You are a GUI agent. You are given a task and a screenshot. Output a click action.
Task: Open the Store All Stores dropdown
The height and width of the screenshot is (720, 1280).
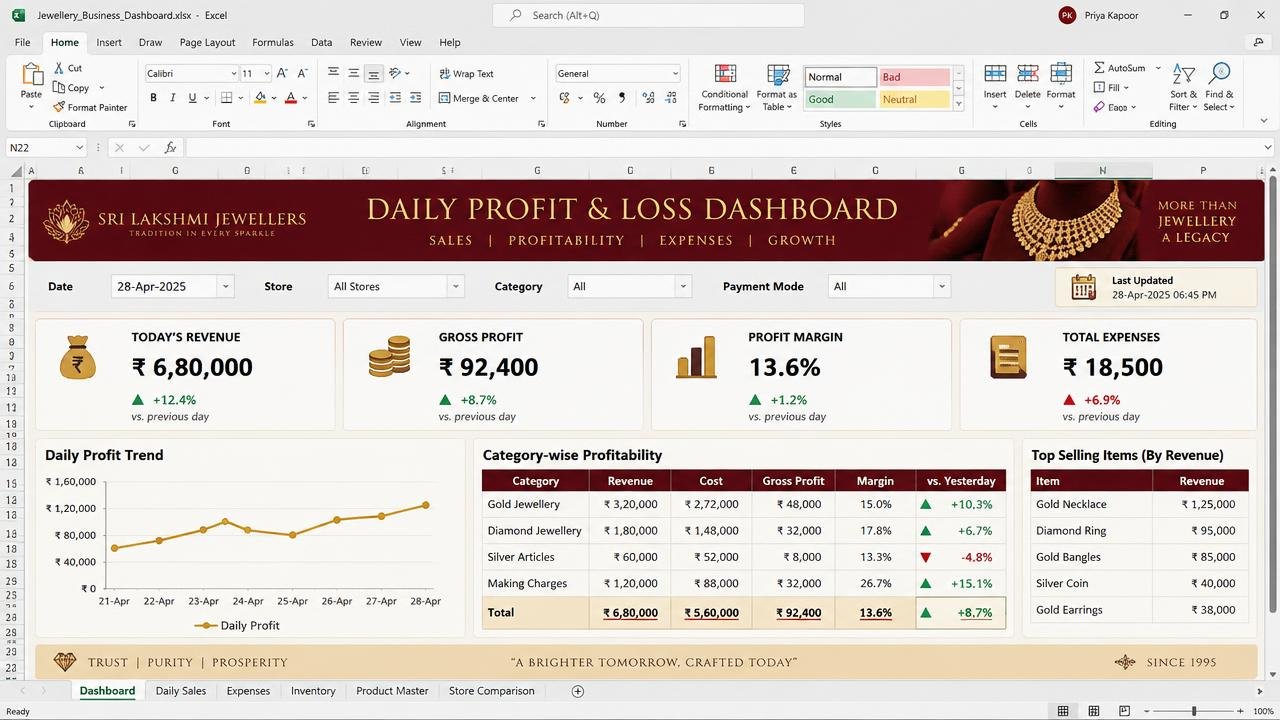[455, 286]
